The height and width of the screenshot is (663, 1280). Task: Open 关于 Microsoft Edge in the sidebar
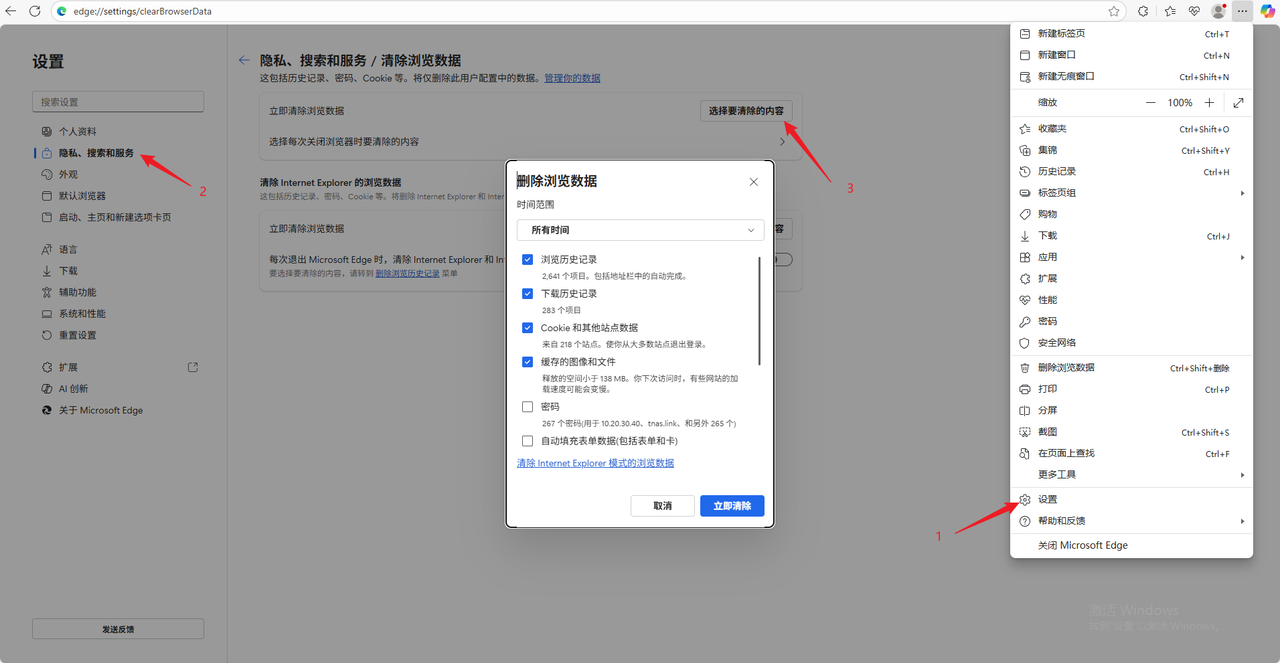[x=93, y=410]
